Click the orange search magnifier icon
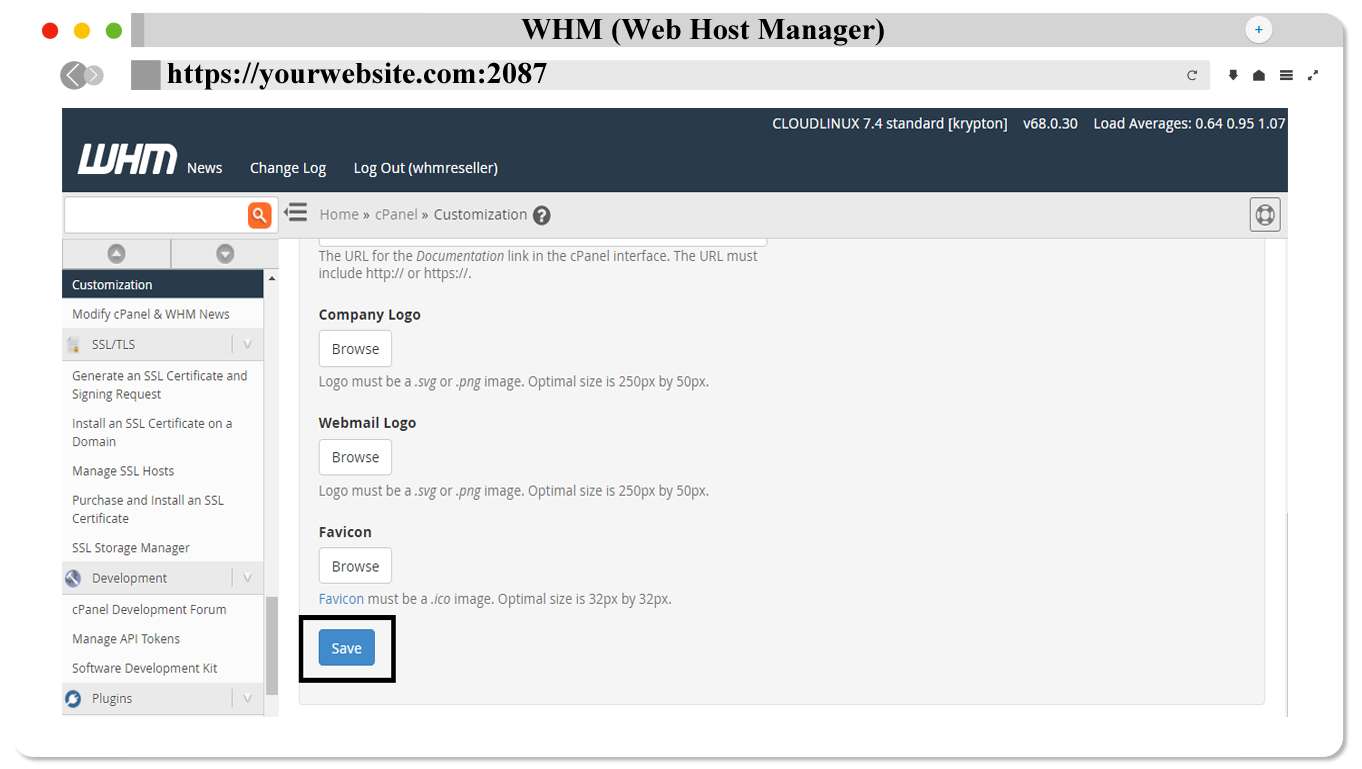The width and height of the screenshot is (1362, 769). pos(259,214)
